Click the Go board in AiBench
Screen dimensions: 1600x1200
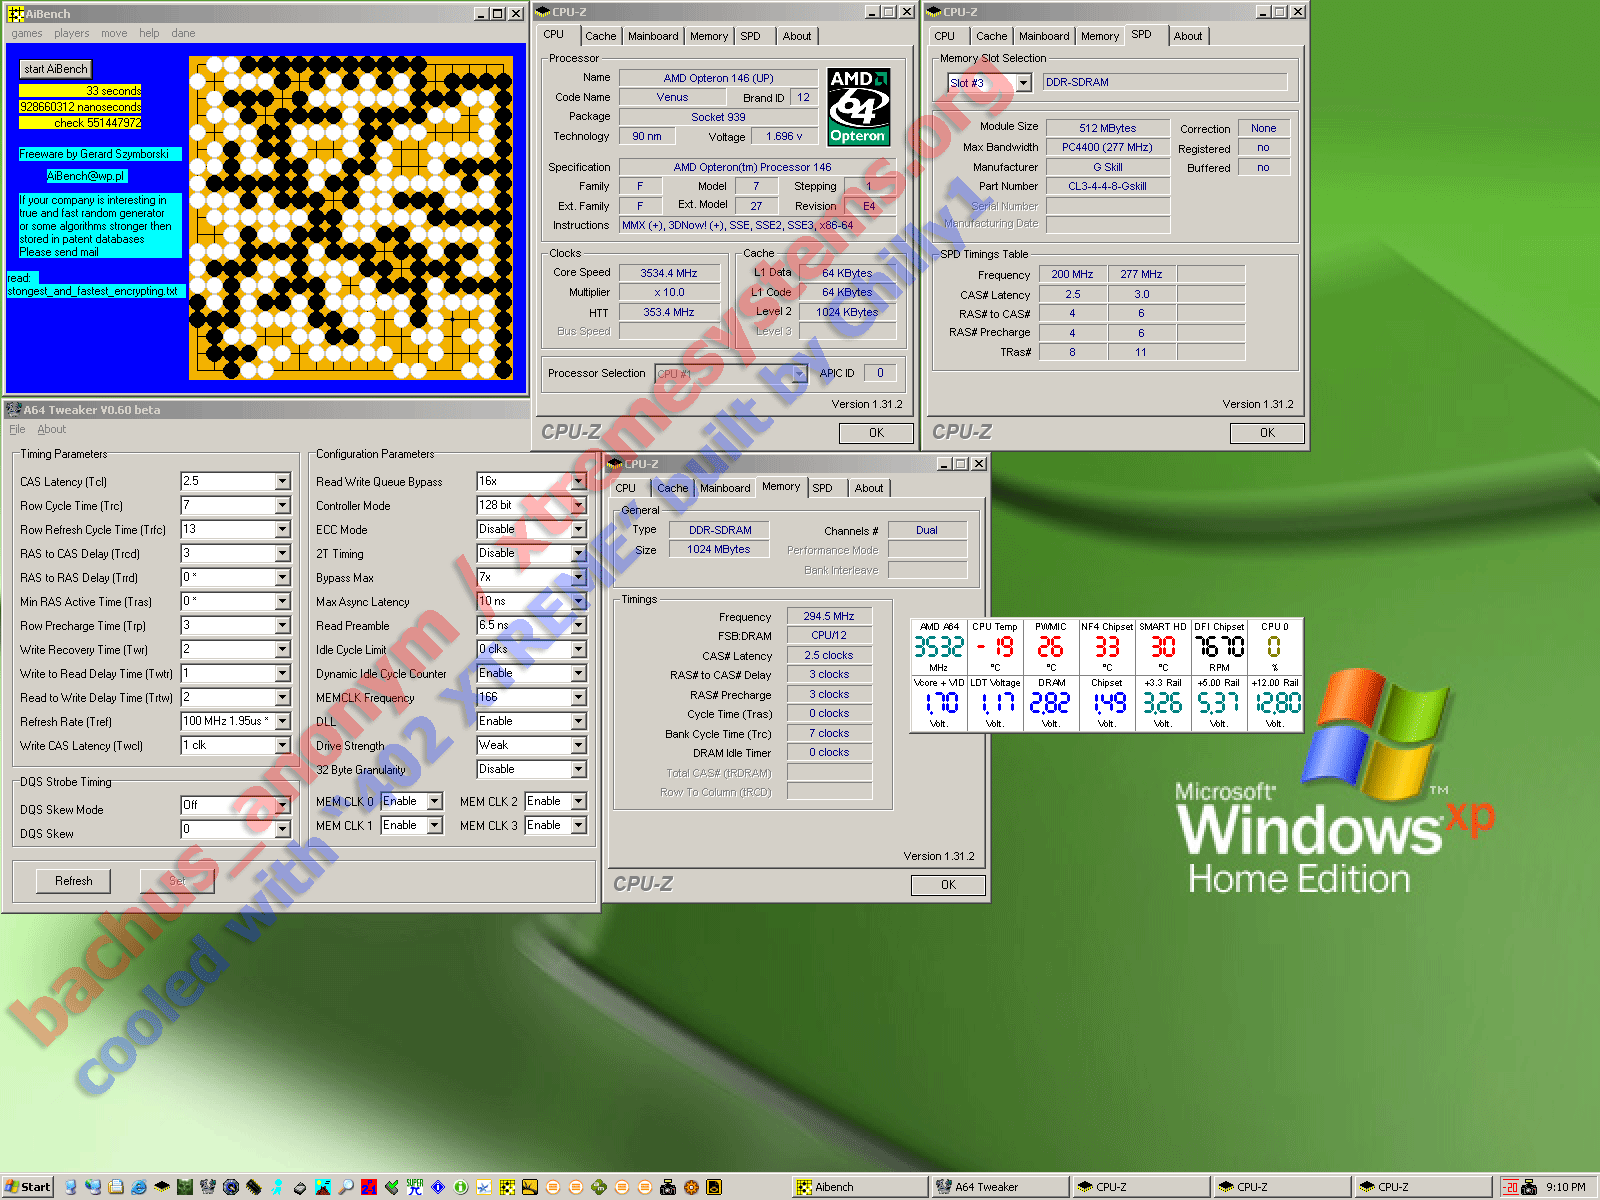(x=350, y=216)
